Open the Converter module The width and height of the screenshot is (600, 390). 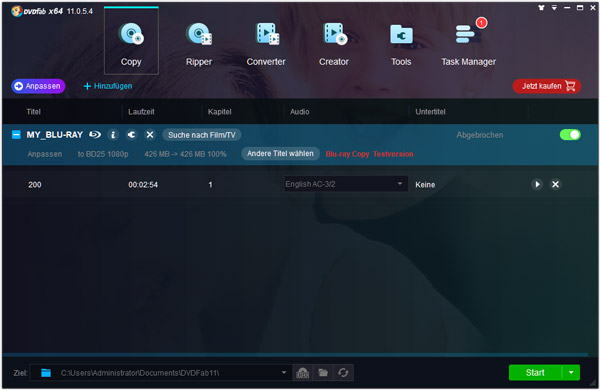point(266,44)
